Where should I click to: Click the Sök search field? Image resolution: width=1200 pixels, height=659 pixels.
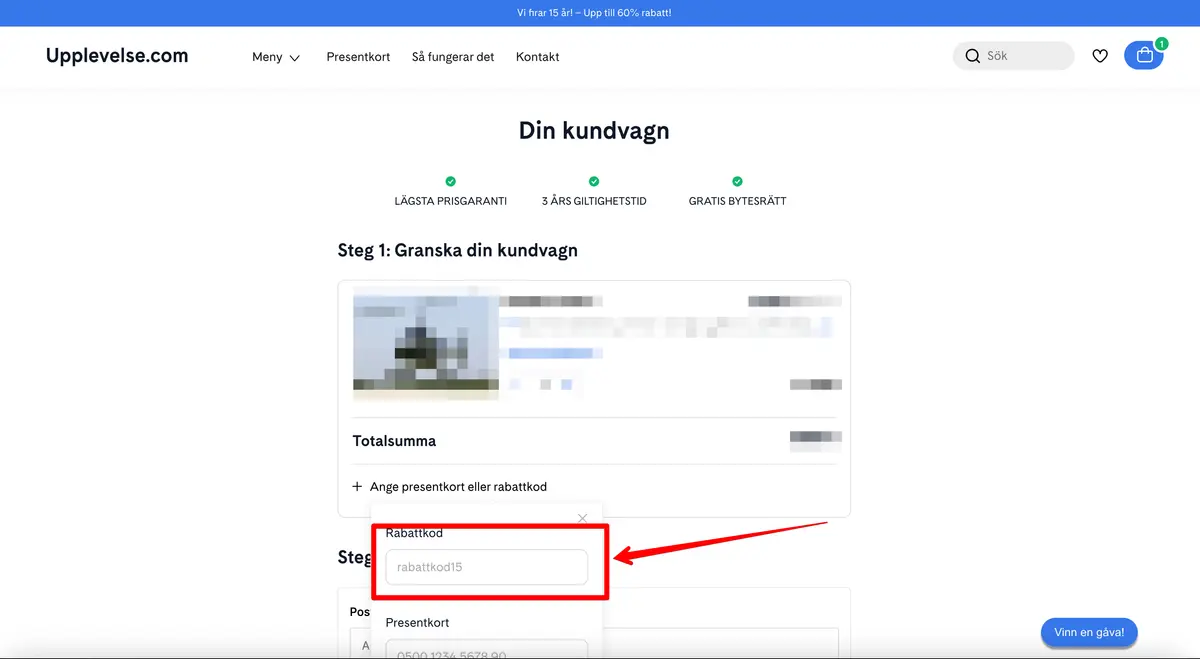pyautogui.click(x=1013, y=56)
